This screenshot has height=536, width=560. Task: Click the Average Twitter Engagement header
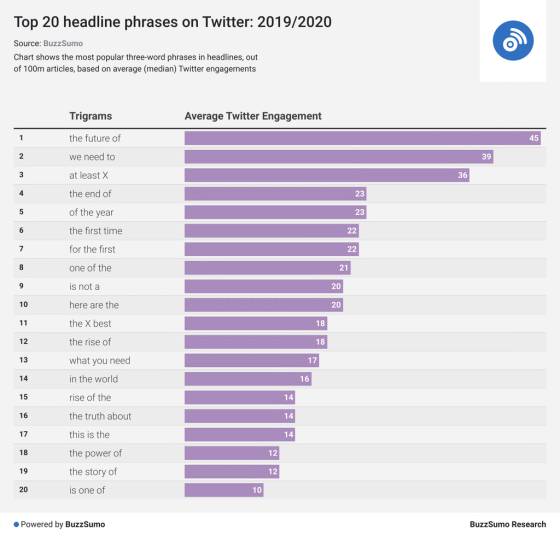(253, 116)
